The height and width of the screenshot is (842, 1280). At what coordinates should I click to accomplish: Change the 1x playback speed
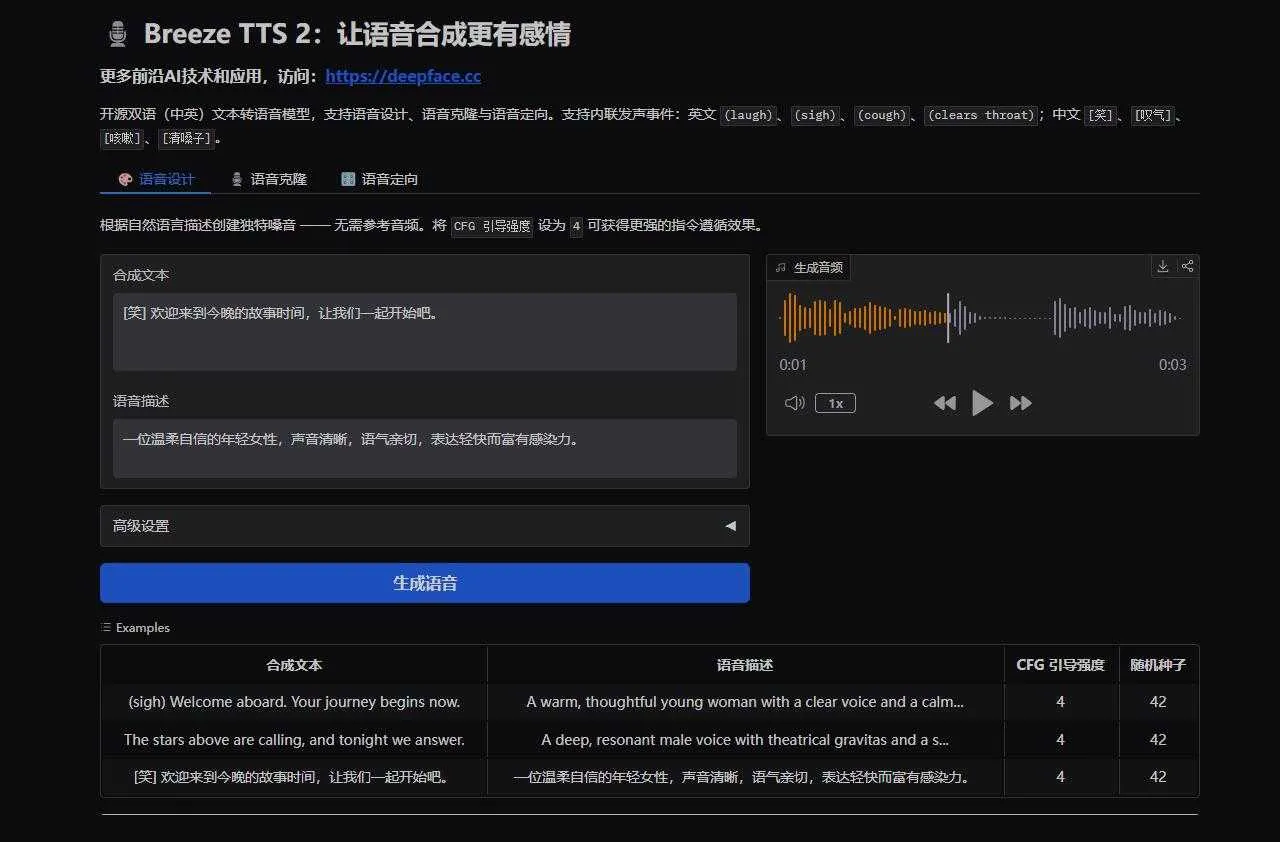pyautogui.click(x=835, y=403)
